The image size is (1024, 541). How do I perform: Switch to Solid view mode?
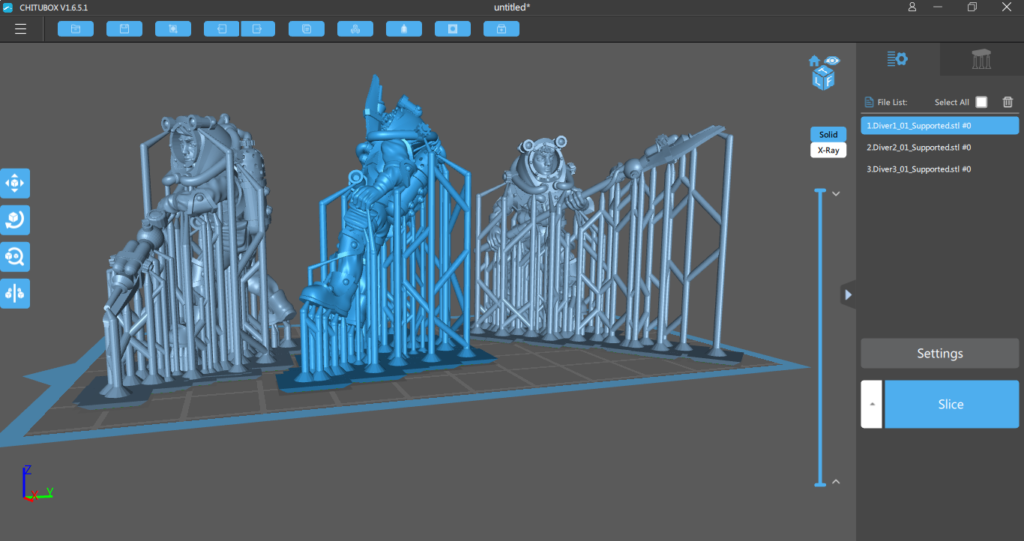coord(828,134)
